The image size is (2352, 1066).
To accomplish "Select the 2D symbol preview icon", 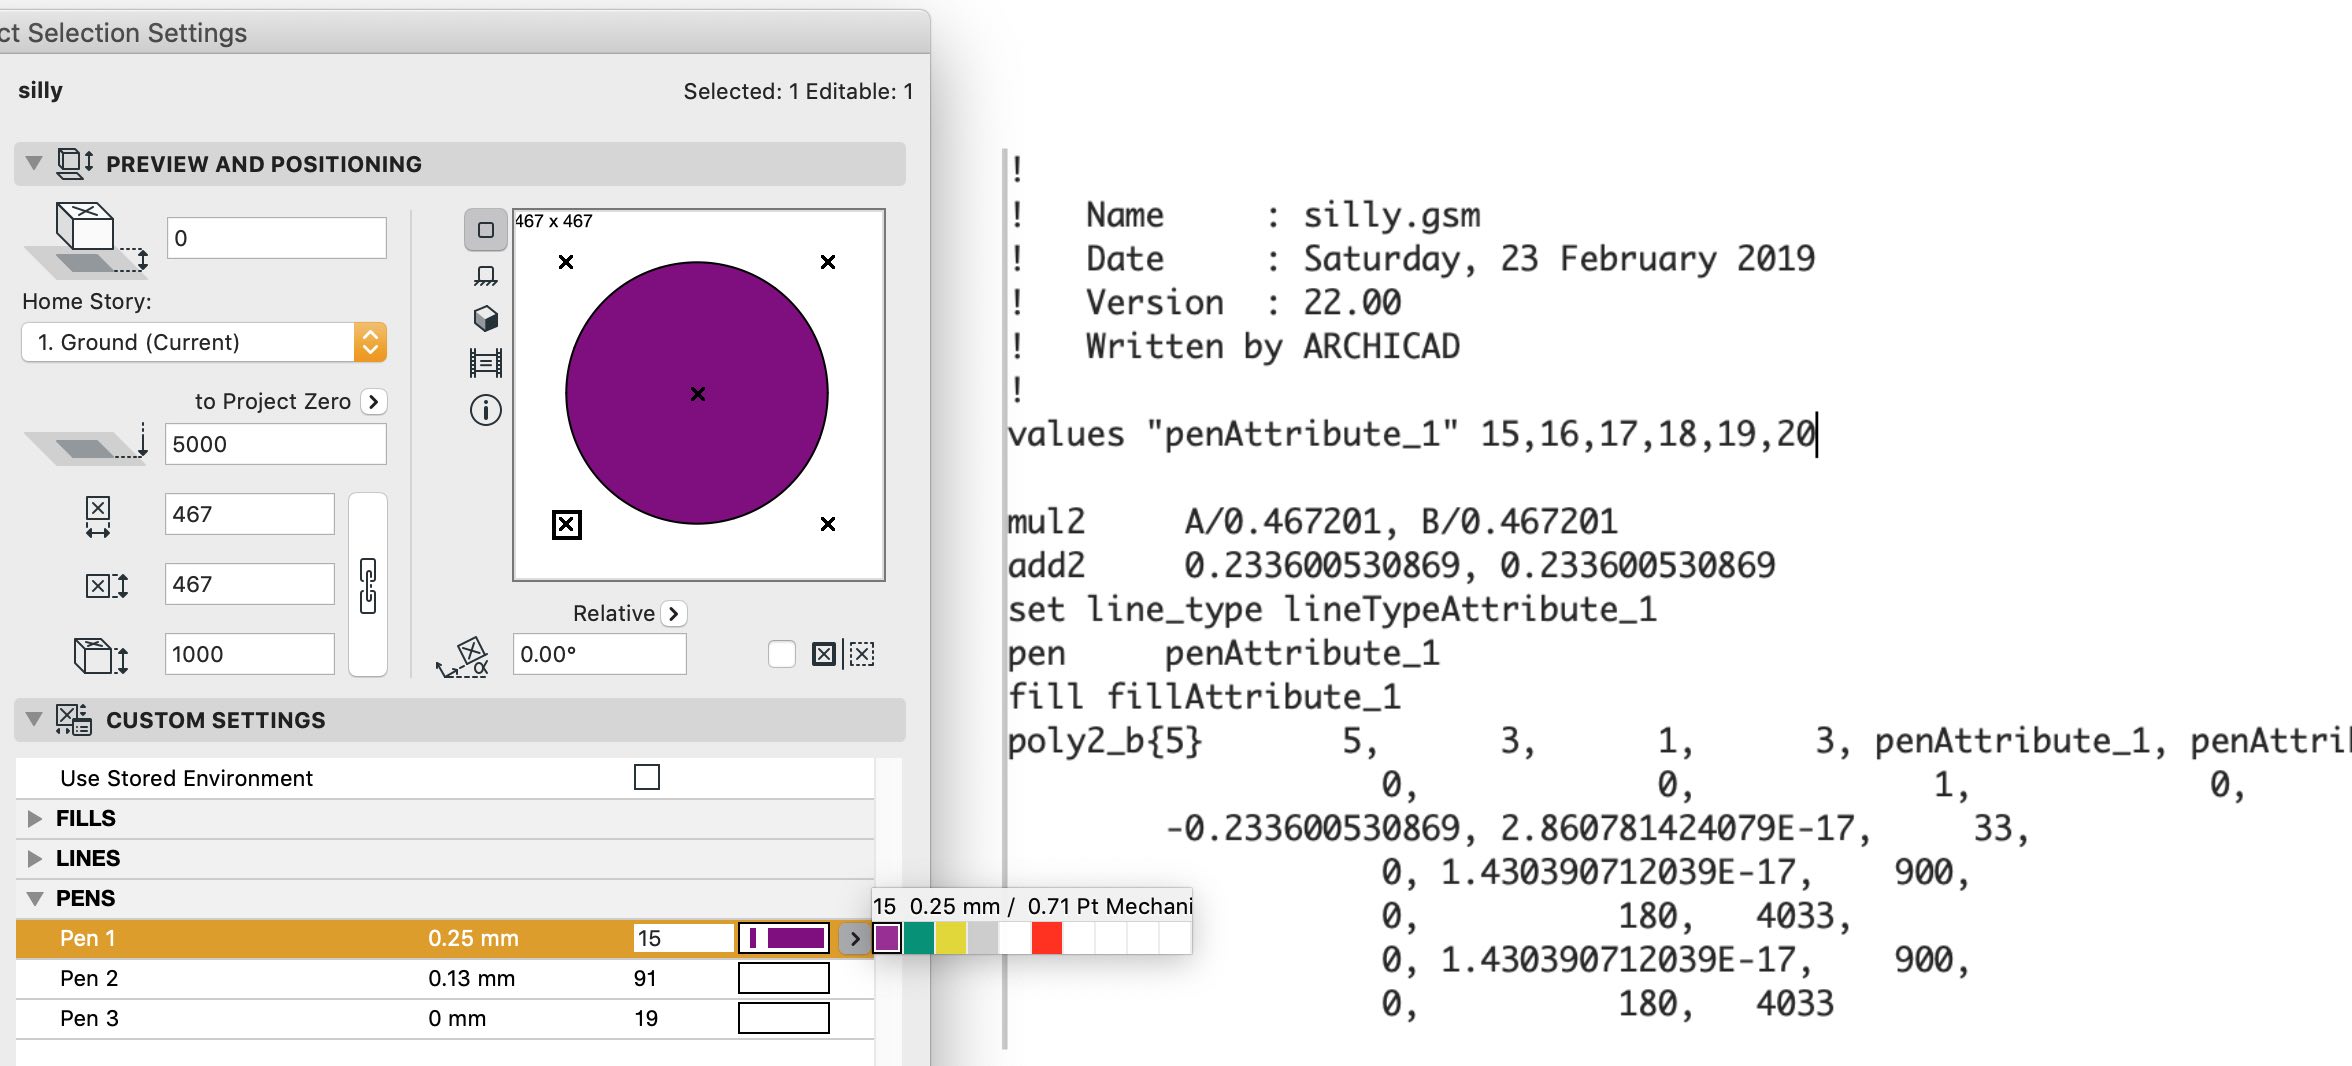I will pos(486,230).
